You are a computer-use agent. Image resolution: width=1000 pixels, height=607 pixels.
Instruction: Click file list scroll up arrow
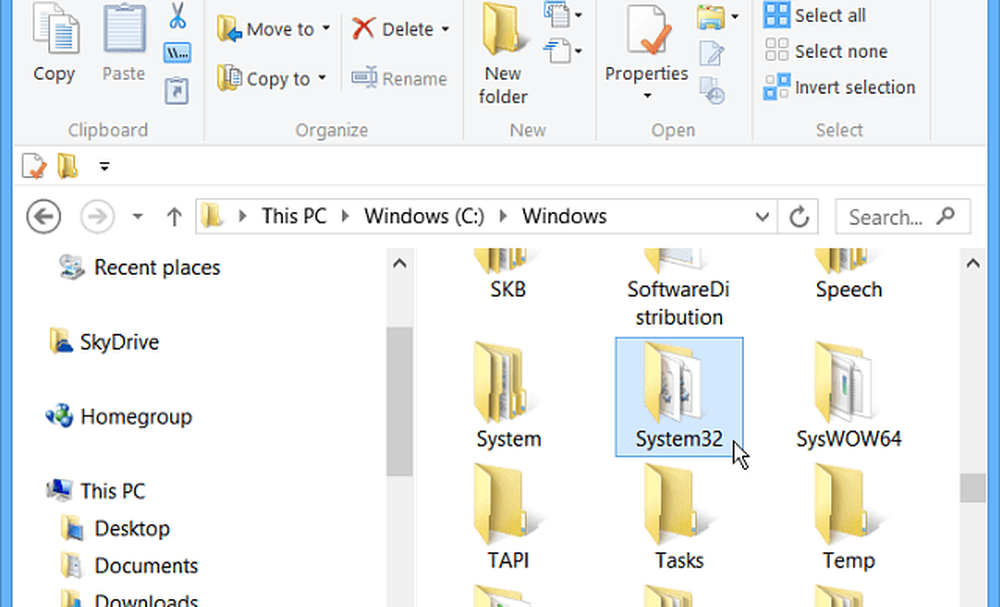point(973,263)
